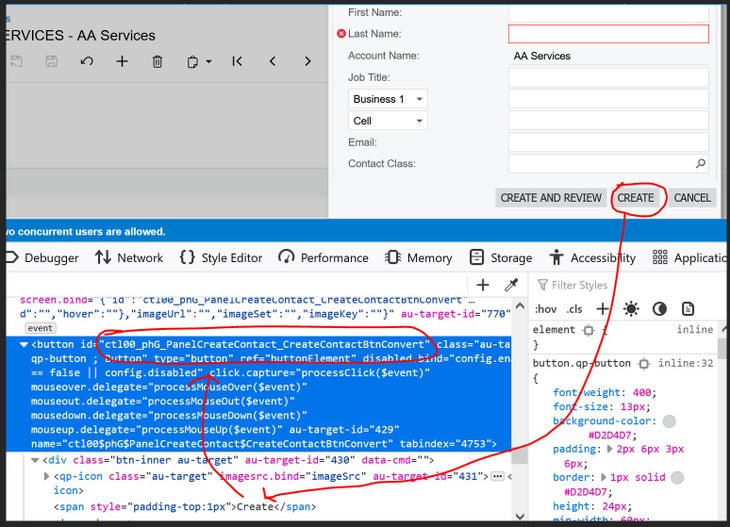Click the save and close icon

(16, 61)
